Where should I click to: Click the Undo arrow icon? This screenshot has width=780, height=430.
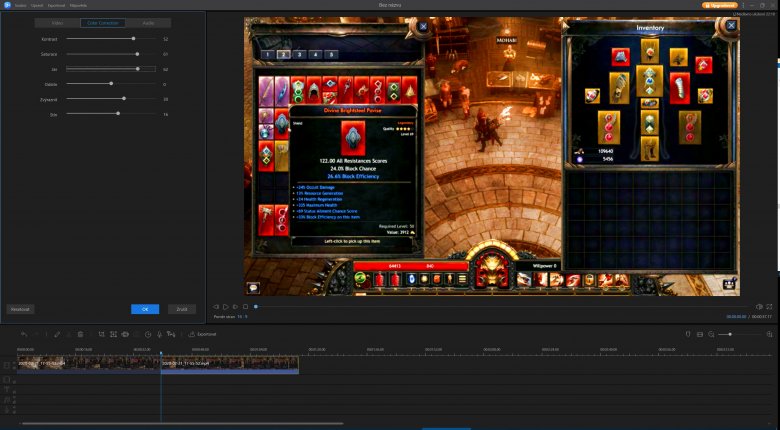[x=24, y=334]
